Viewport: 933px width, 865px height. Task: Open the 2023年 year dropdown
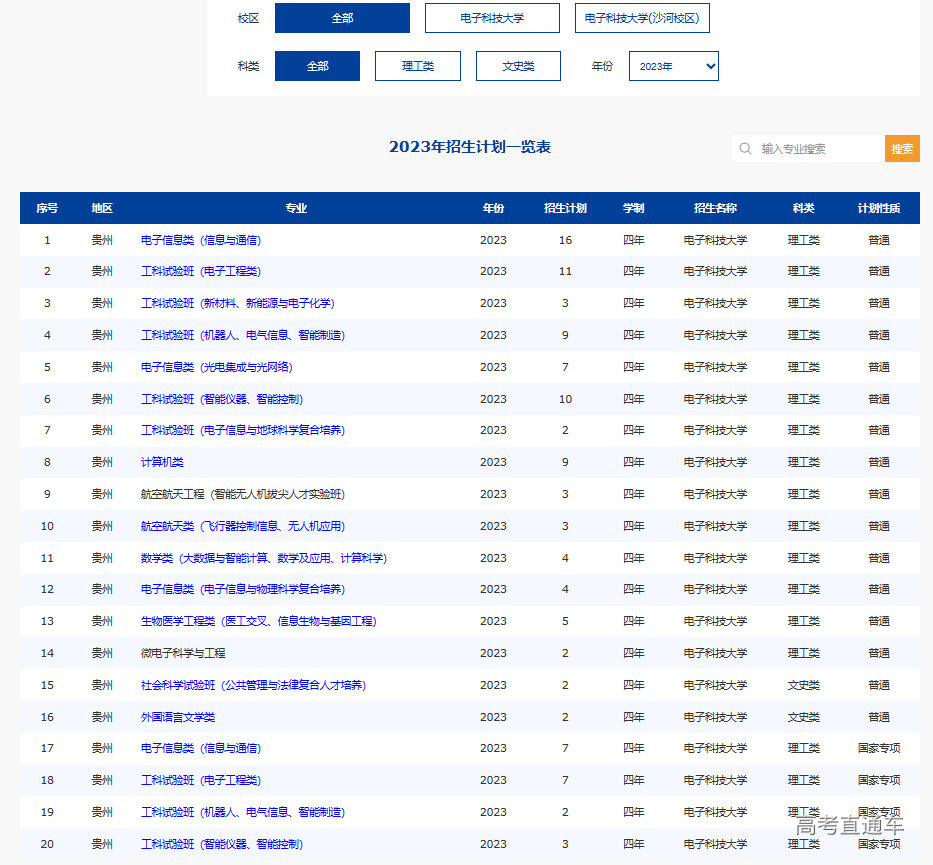[673, 66]
